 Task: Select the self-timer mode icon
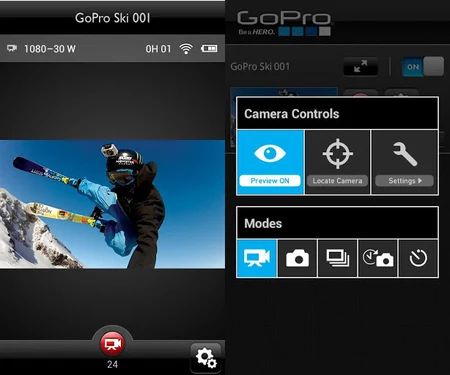point(418,258)
